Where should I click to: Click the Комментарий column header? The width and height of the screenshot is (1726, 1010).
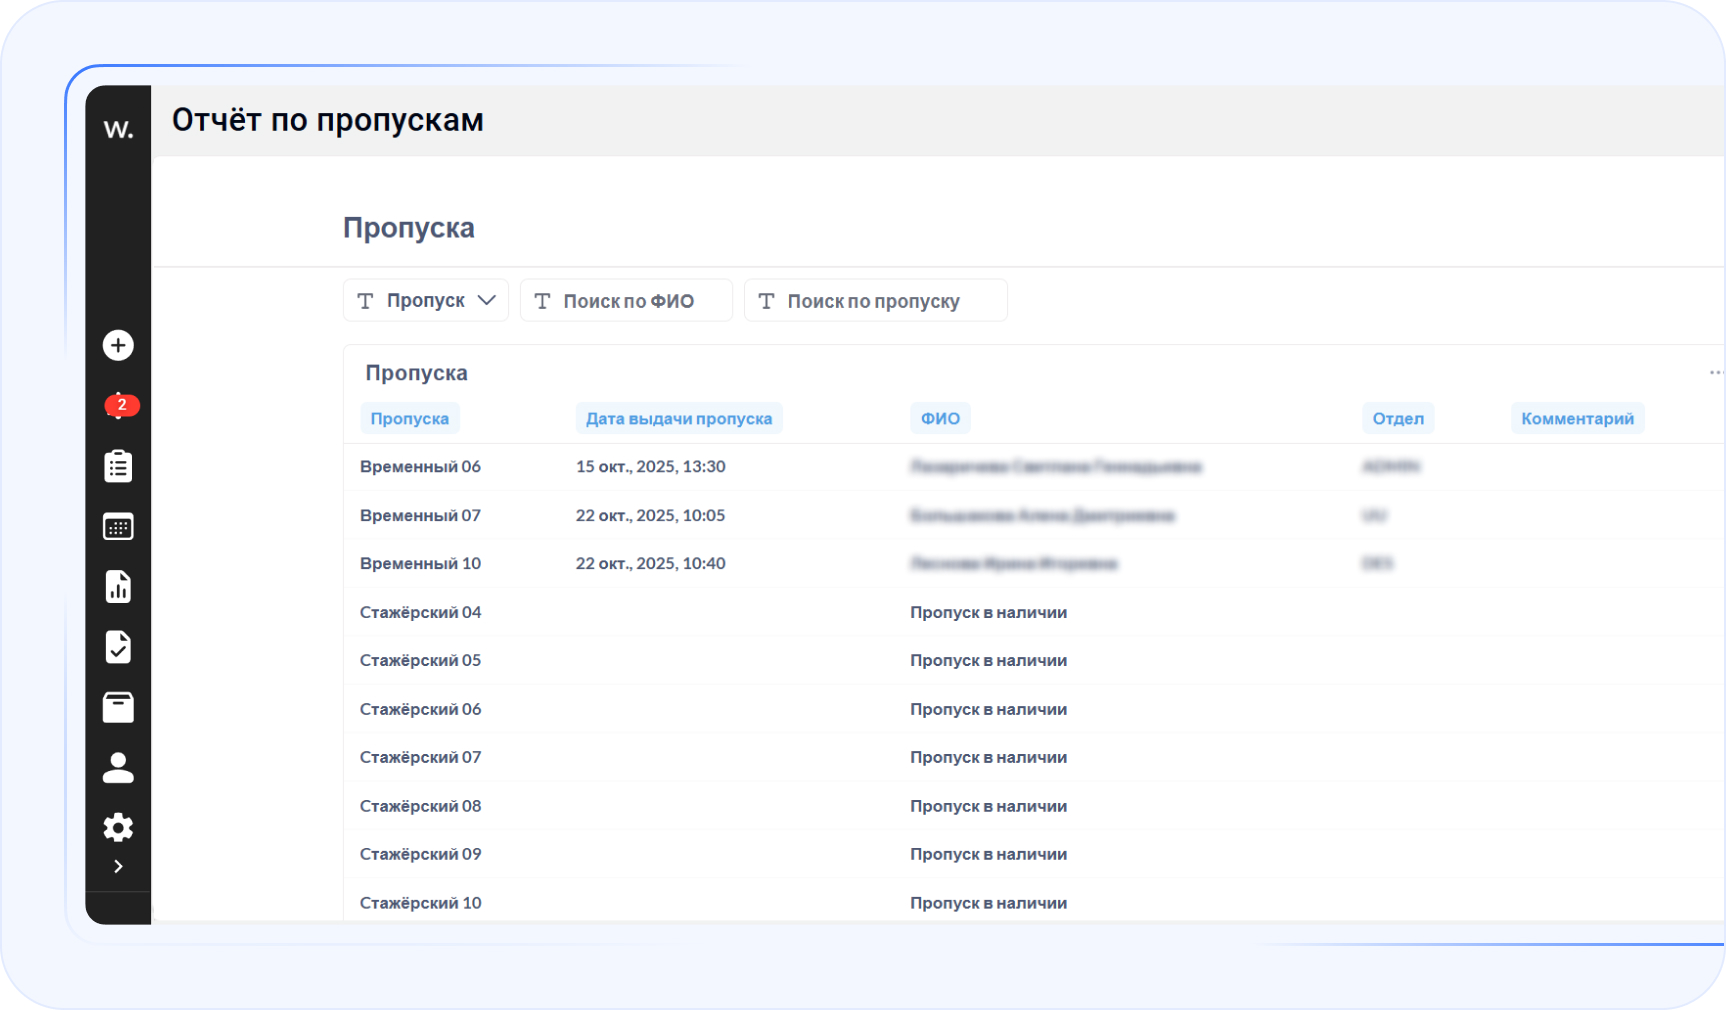point(1576,419)
